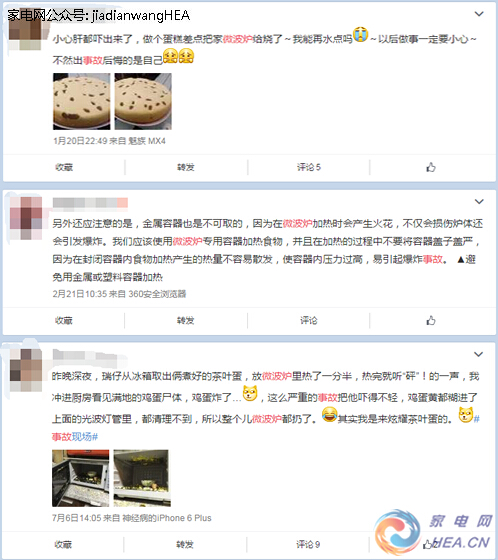
Task: Open the third post's dropdown arrow
Action: [478, 354]
